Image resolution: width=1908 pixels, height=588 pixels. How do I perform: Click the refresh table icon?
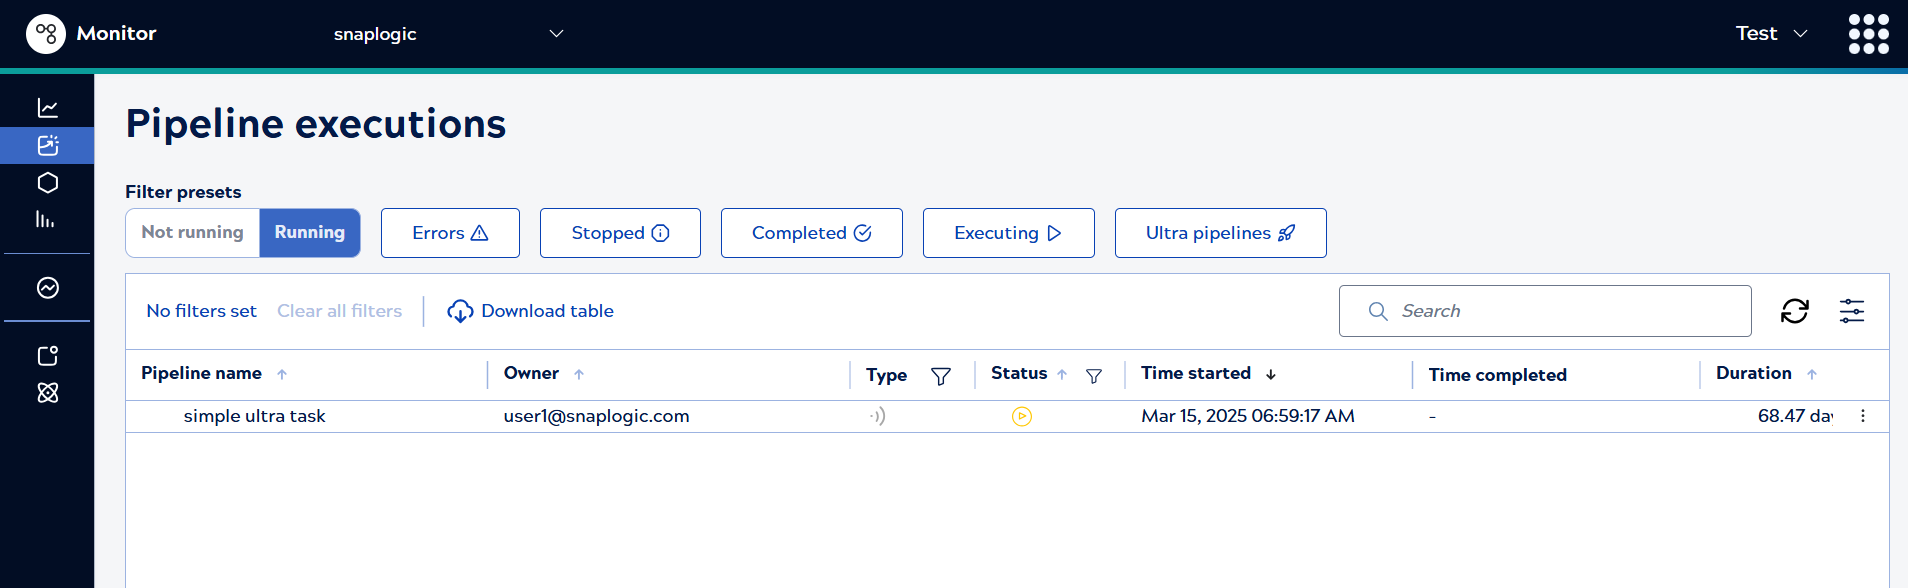pyautogui.click(x=1794, y=311)
